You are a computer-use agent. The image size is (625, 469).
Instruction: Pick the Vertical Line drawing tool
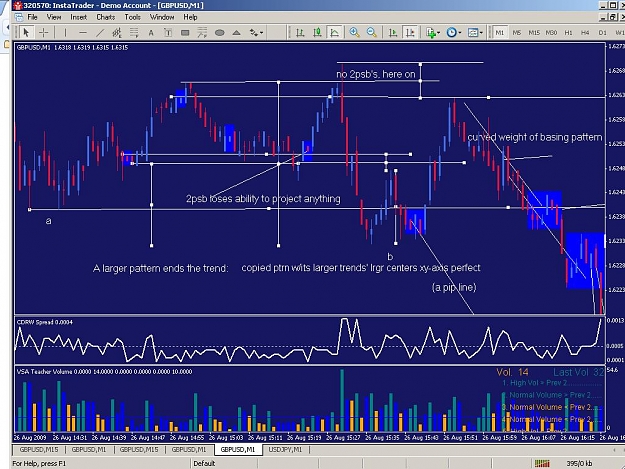coord(65,33)
